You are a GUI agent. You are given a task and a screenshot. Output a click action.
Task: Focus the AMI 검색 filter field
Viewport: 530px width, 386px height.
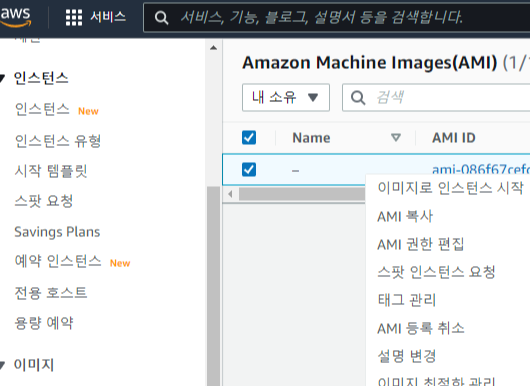(436, 97)
